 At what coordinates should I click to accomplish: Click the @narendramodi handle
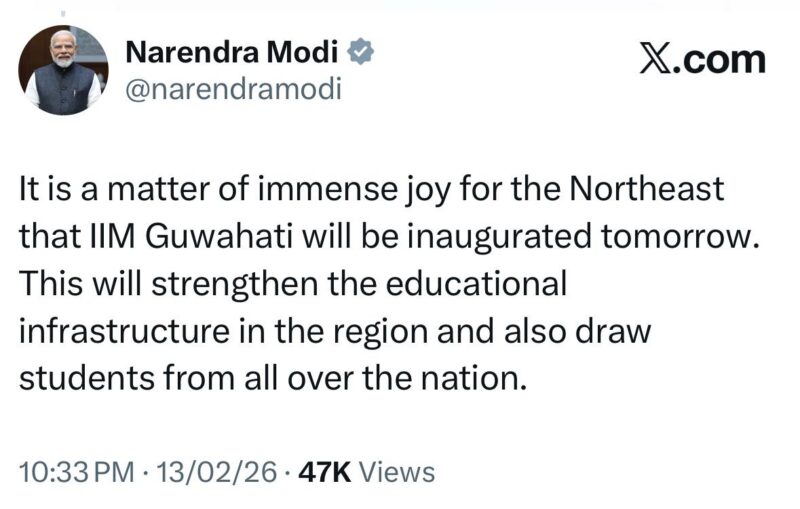(x=233, y=90)
